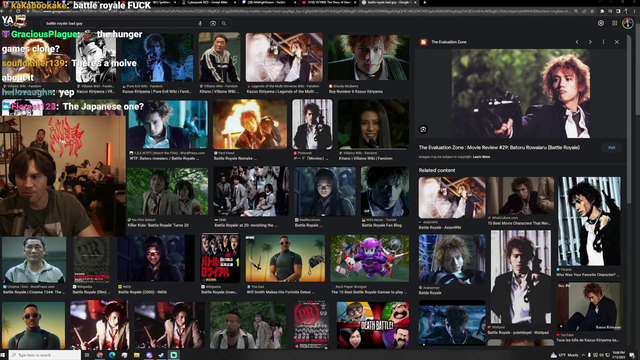Open Death Battle thumbnail result

coord(373,325)
